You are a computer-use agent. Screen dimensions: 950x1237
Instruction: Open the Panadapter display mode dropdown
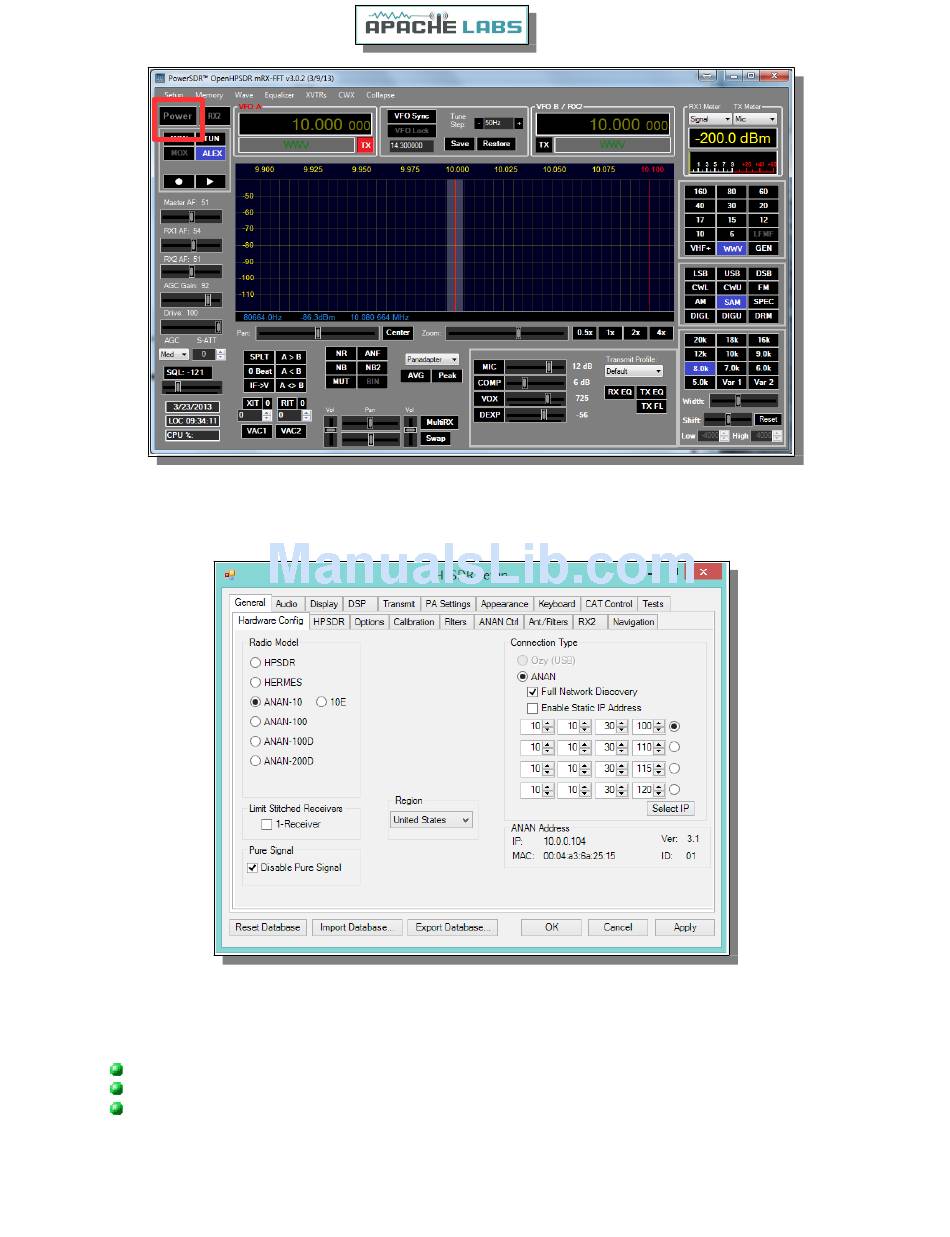[432, 359]
